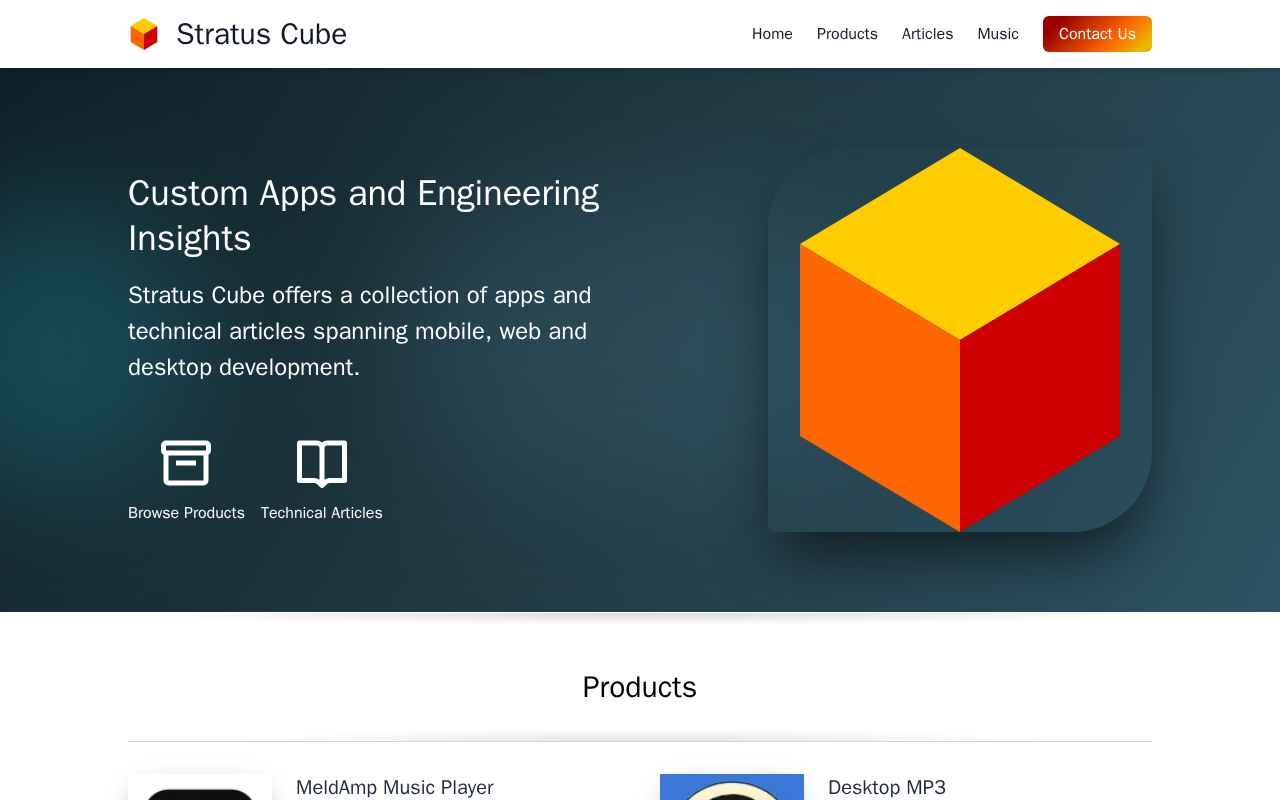Click the hero paragraph starting 'Stratus Cube offers'
The height and width of the screenshot is (800, 1280).
pyautogui.click(x=360, y=331)
